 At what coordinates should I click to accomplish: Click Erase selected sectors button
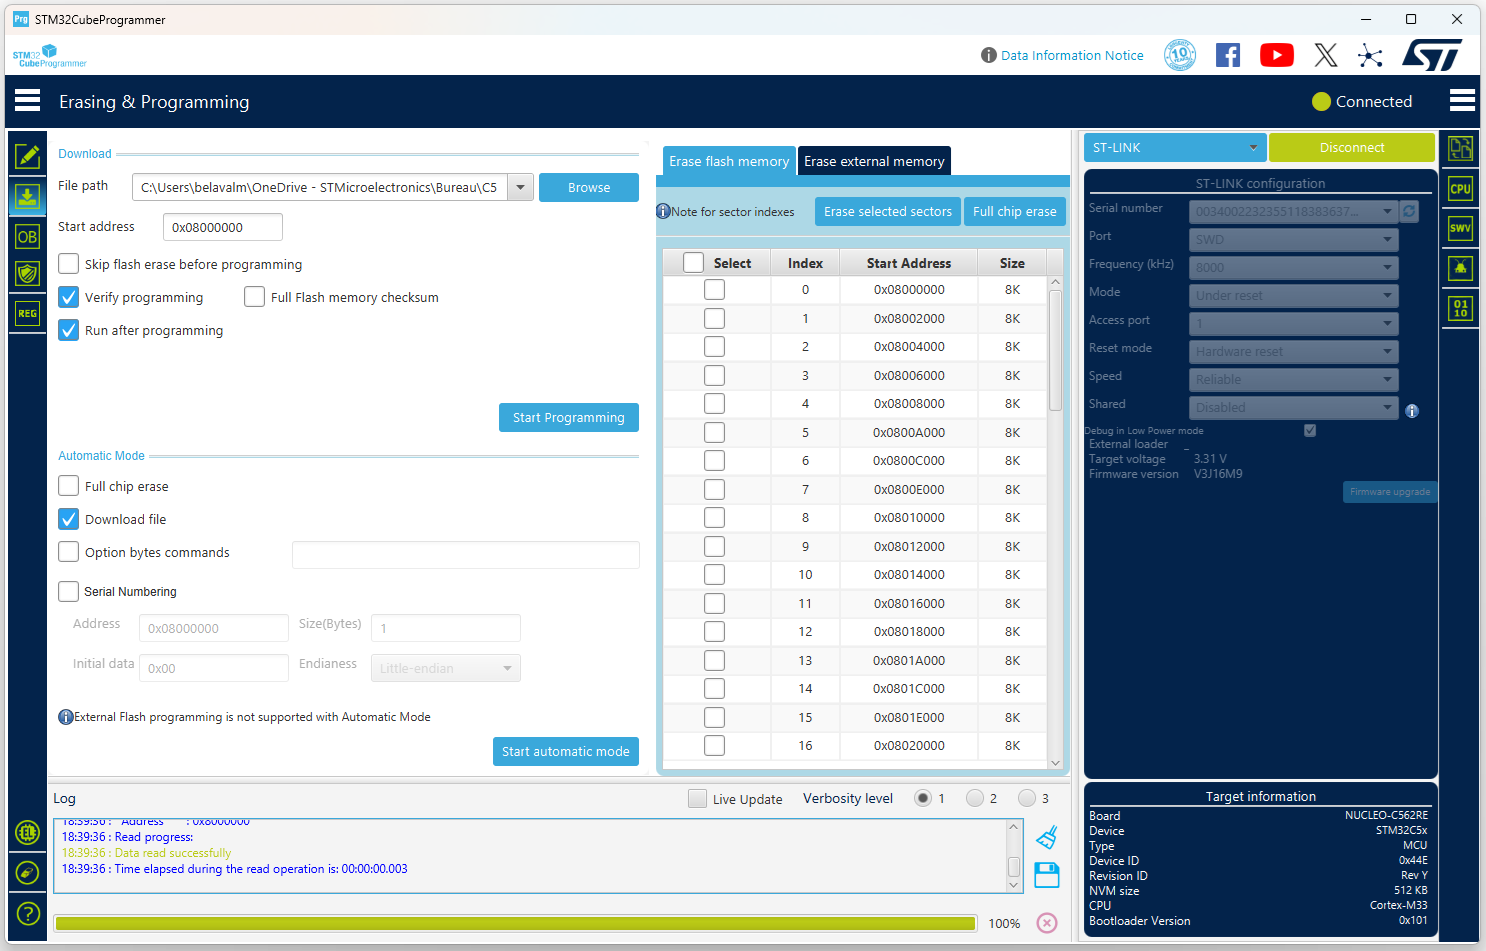tap(888, 211)
